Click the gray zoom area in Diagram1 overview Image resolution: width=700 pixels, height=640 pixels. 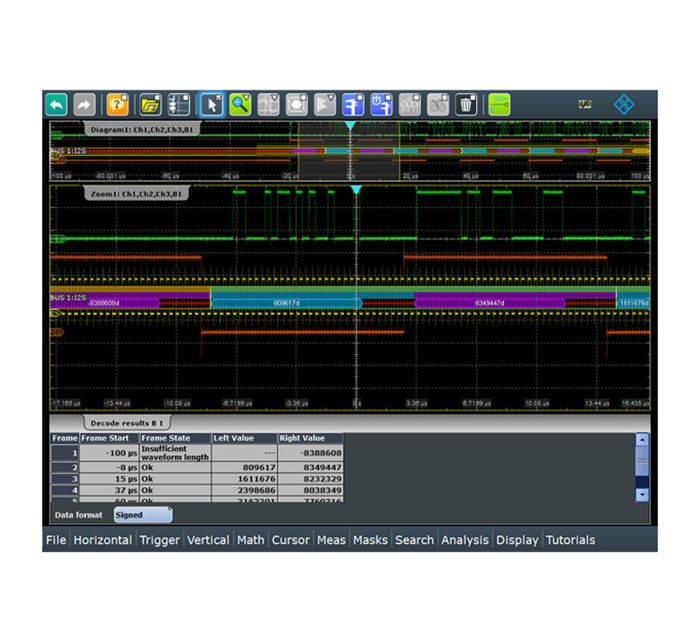click(x=349, y=151)
